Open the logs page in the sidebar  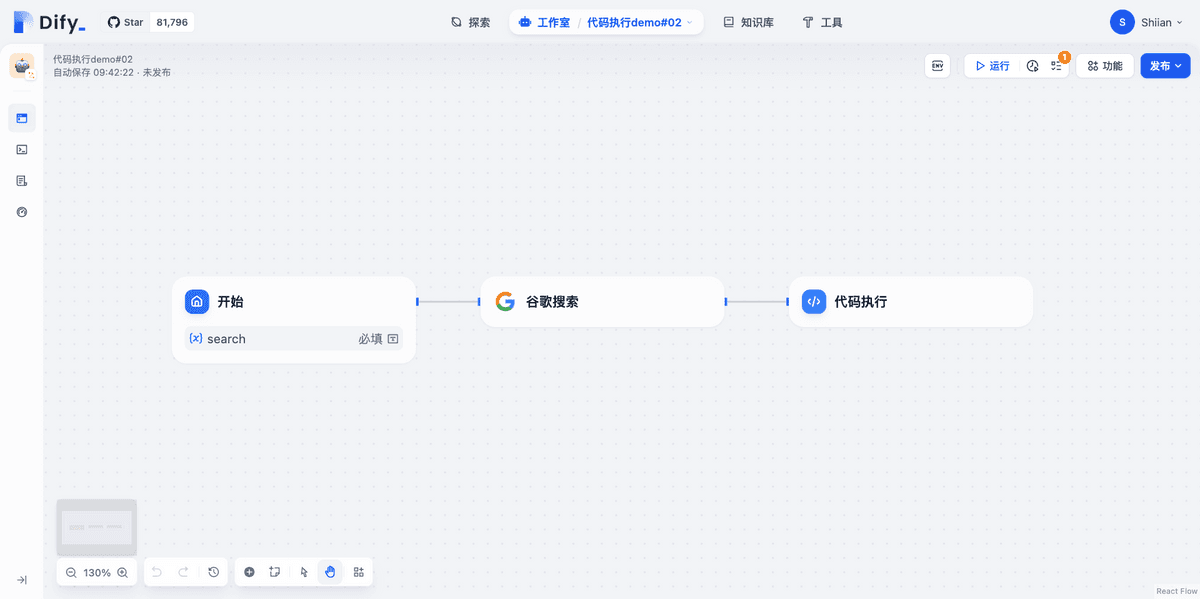[x=22, y=181]
